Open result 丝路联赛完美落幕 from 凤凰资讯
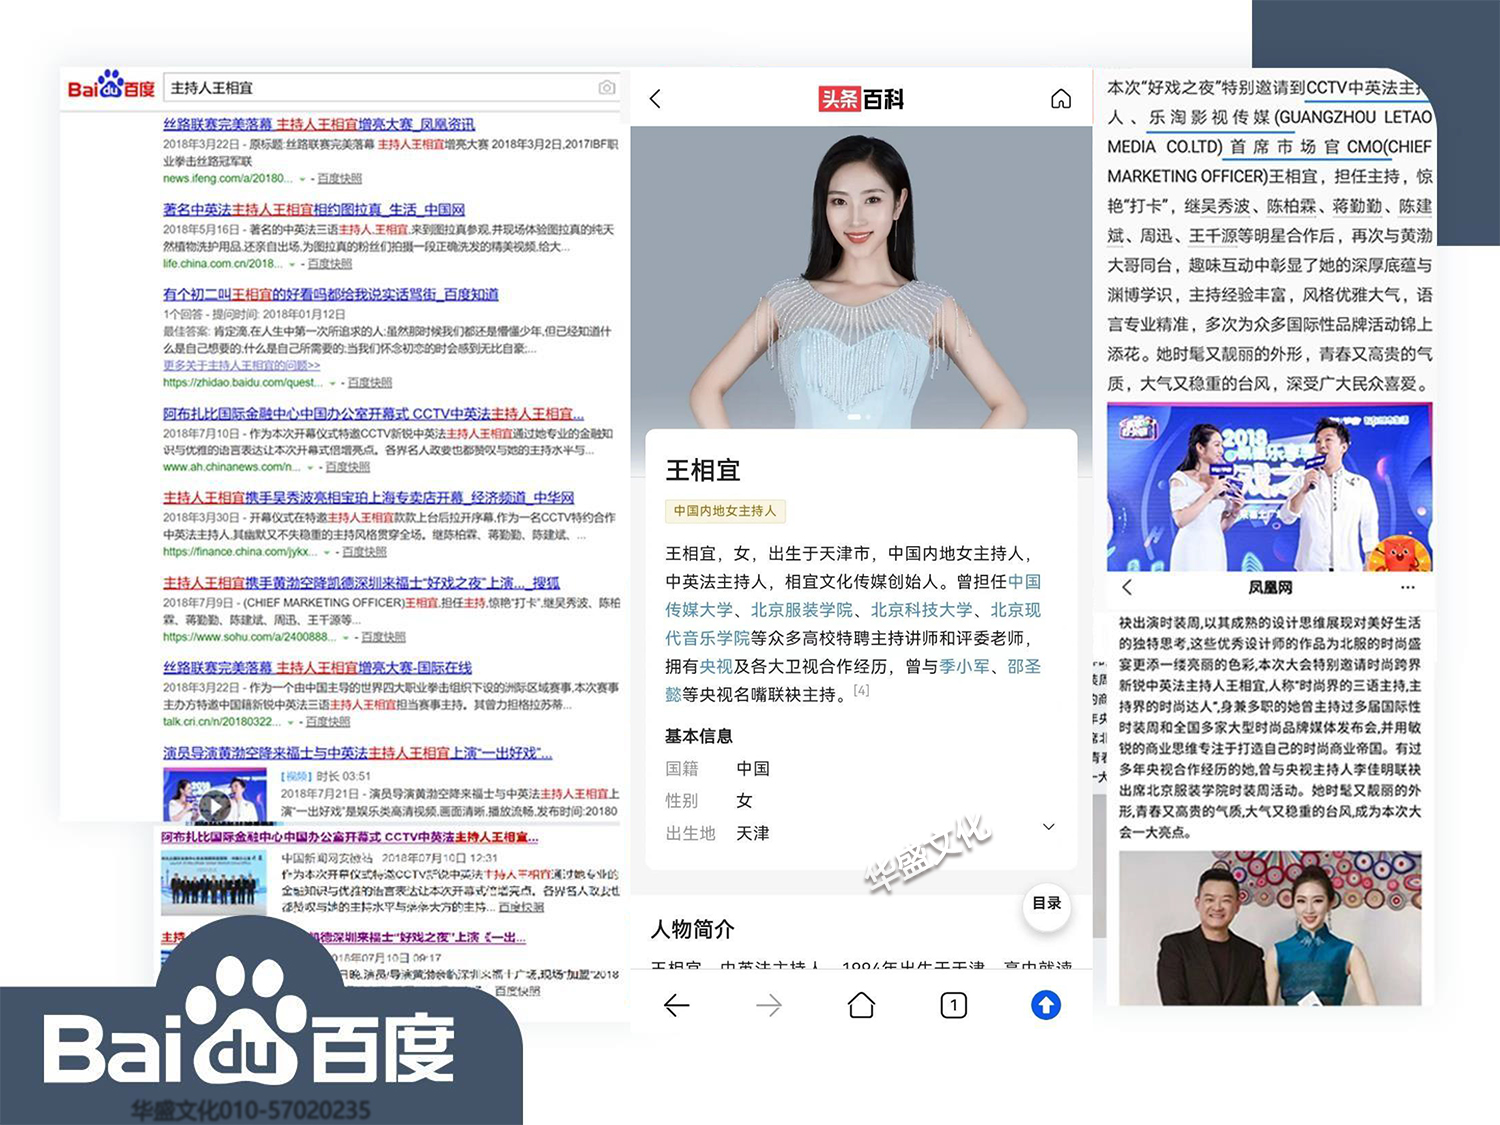The image size is (1500, 1125). pos(319,124)
